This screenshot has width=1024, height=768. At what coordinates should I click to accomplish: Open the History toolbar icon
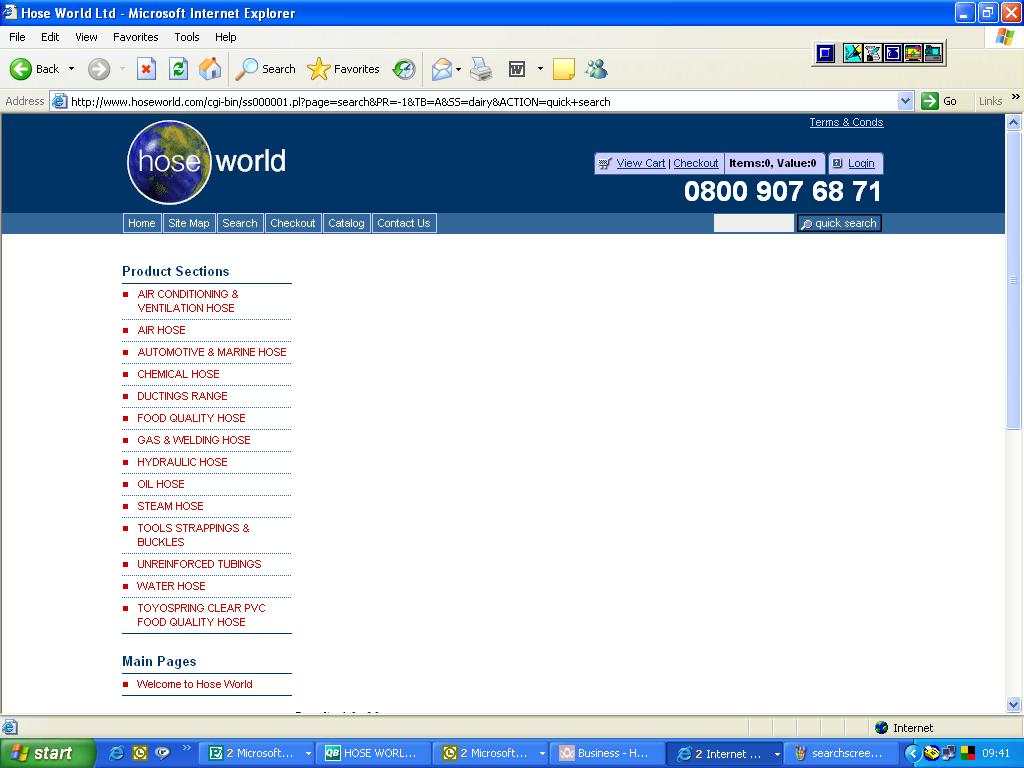[x=404, y=69]
